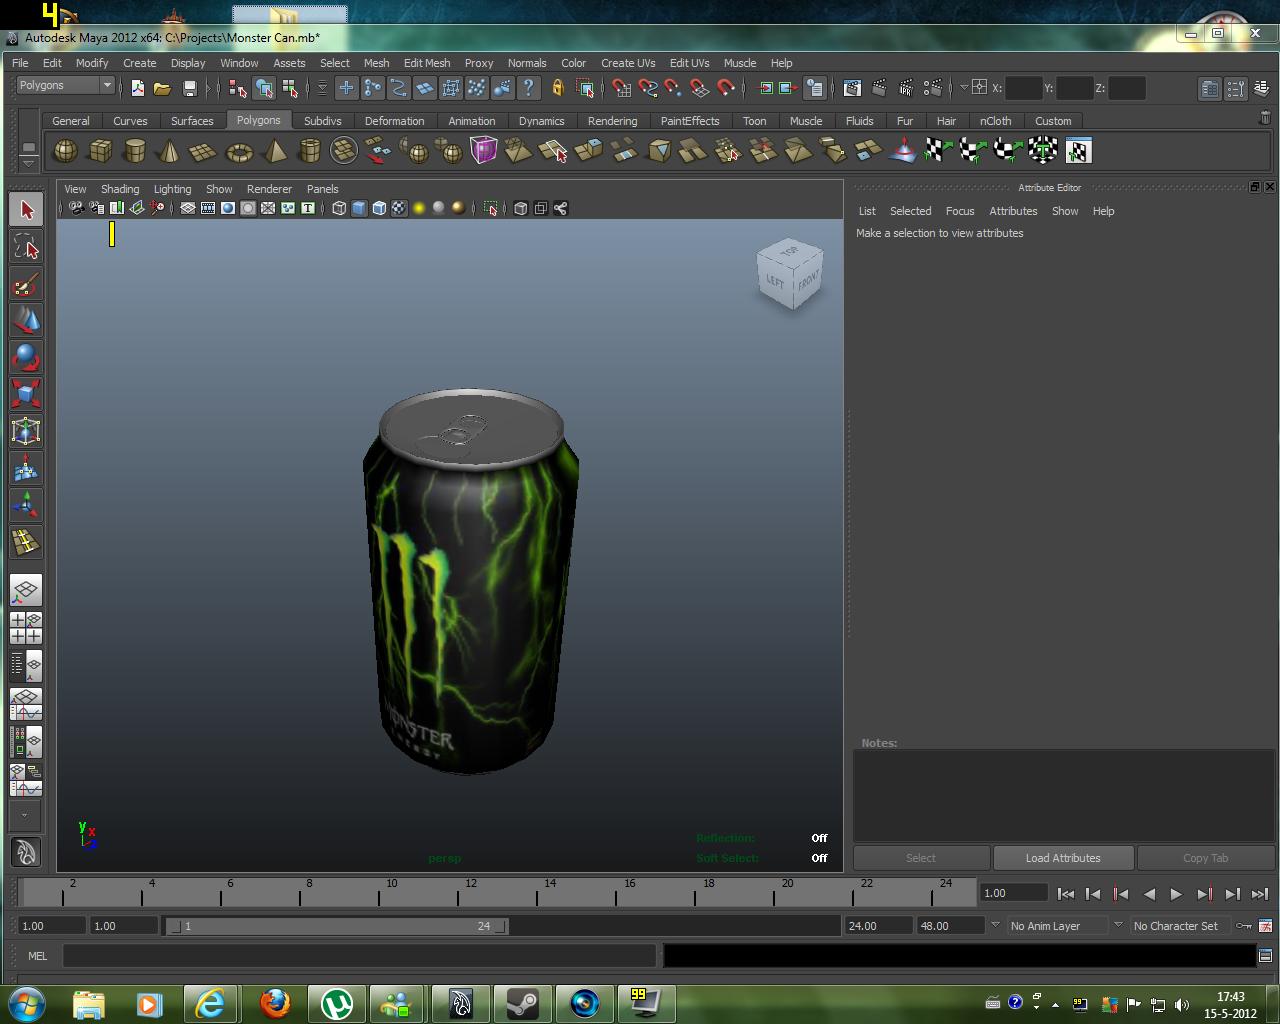The width and height of the screenshot is (1280, 1024).
Task: Open the Edit Mesh menu
Action: tap(426, 62)
